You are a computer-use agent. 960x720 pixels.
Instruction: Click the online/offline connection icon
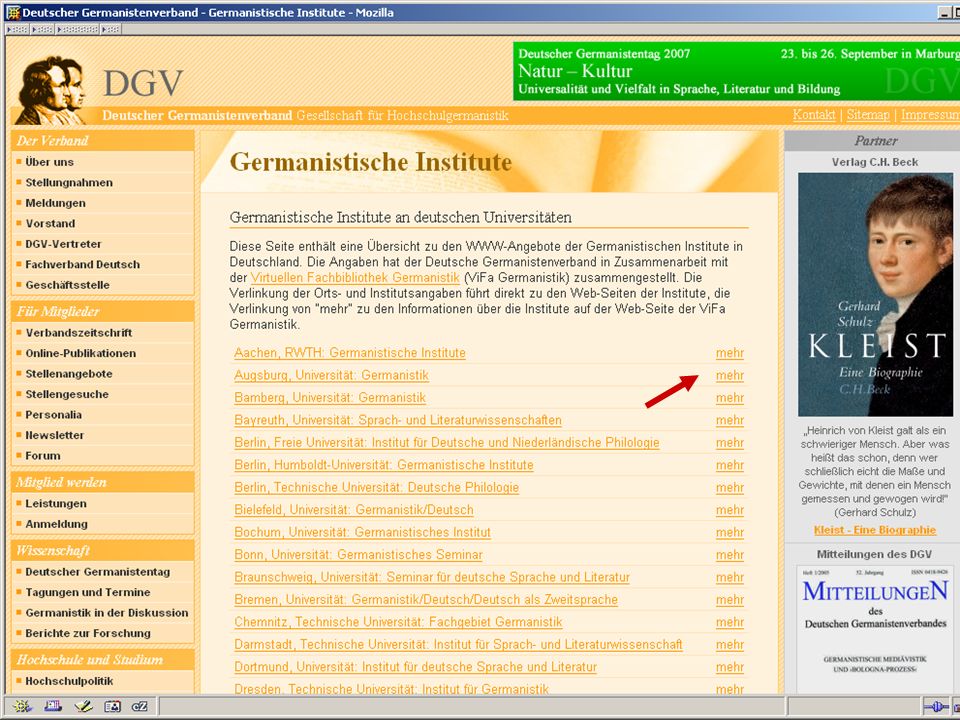pos(936,706)
